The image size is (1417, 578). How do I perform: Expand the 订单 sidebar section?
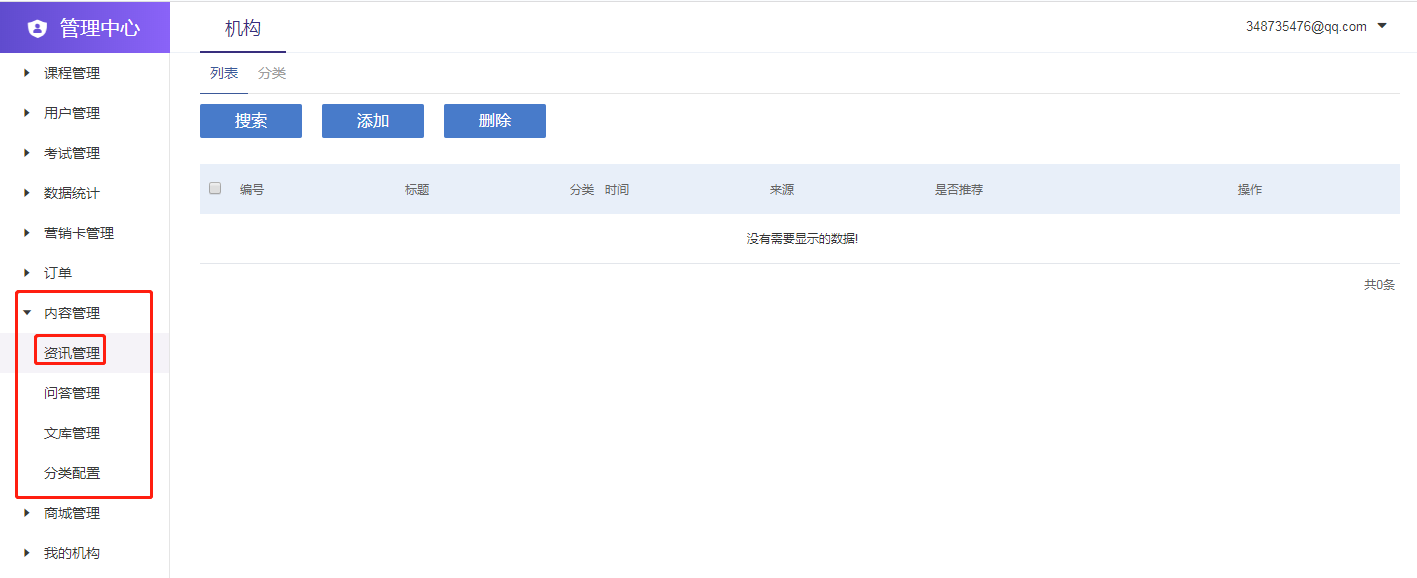click(x=57, y=273)
